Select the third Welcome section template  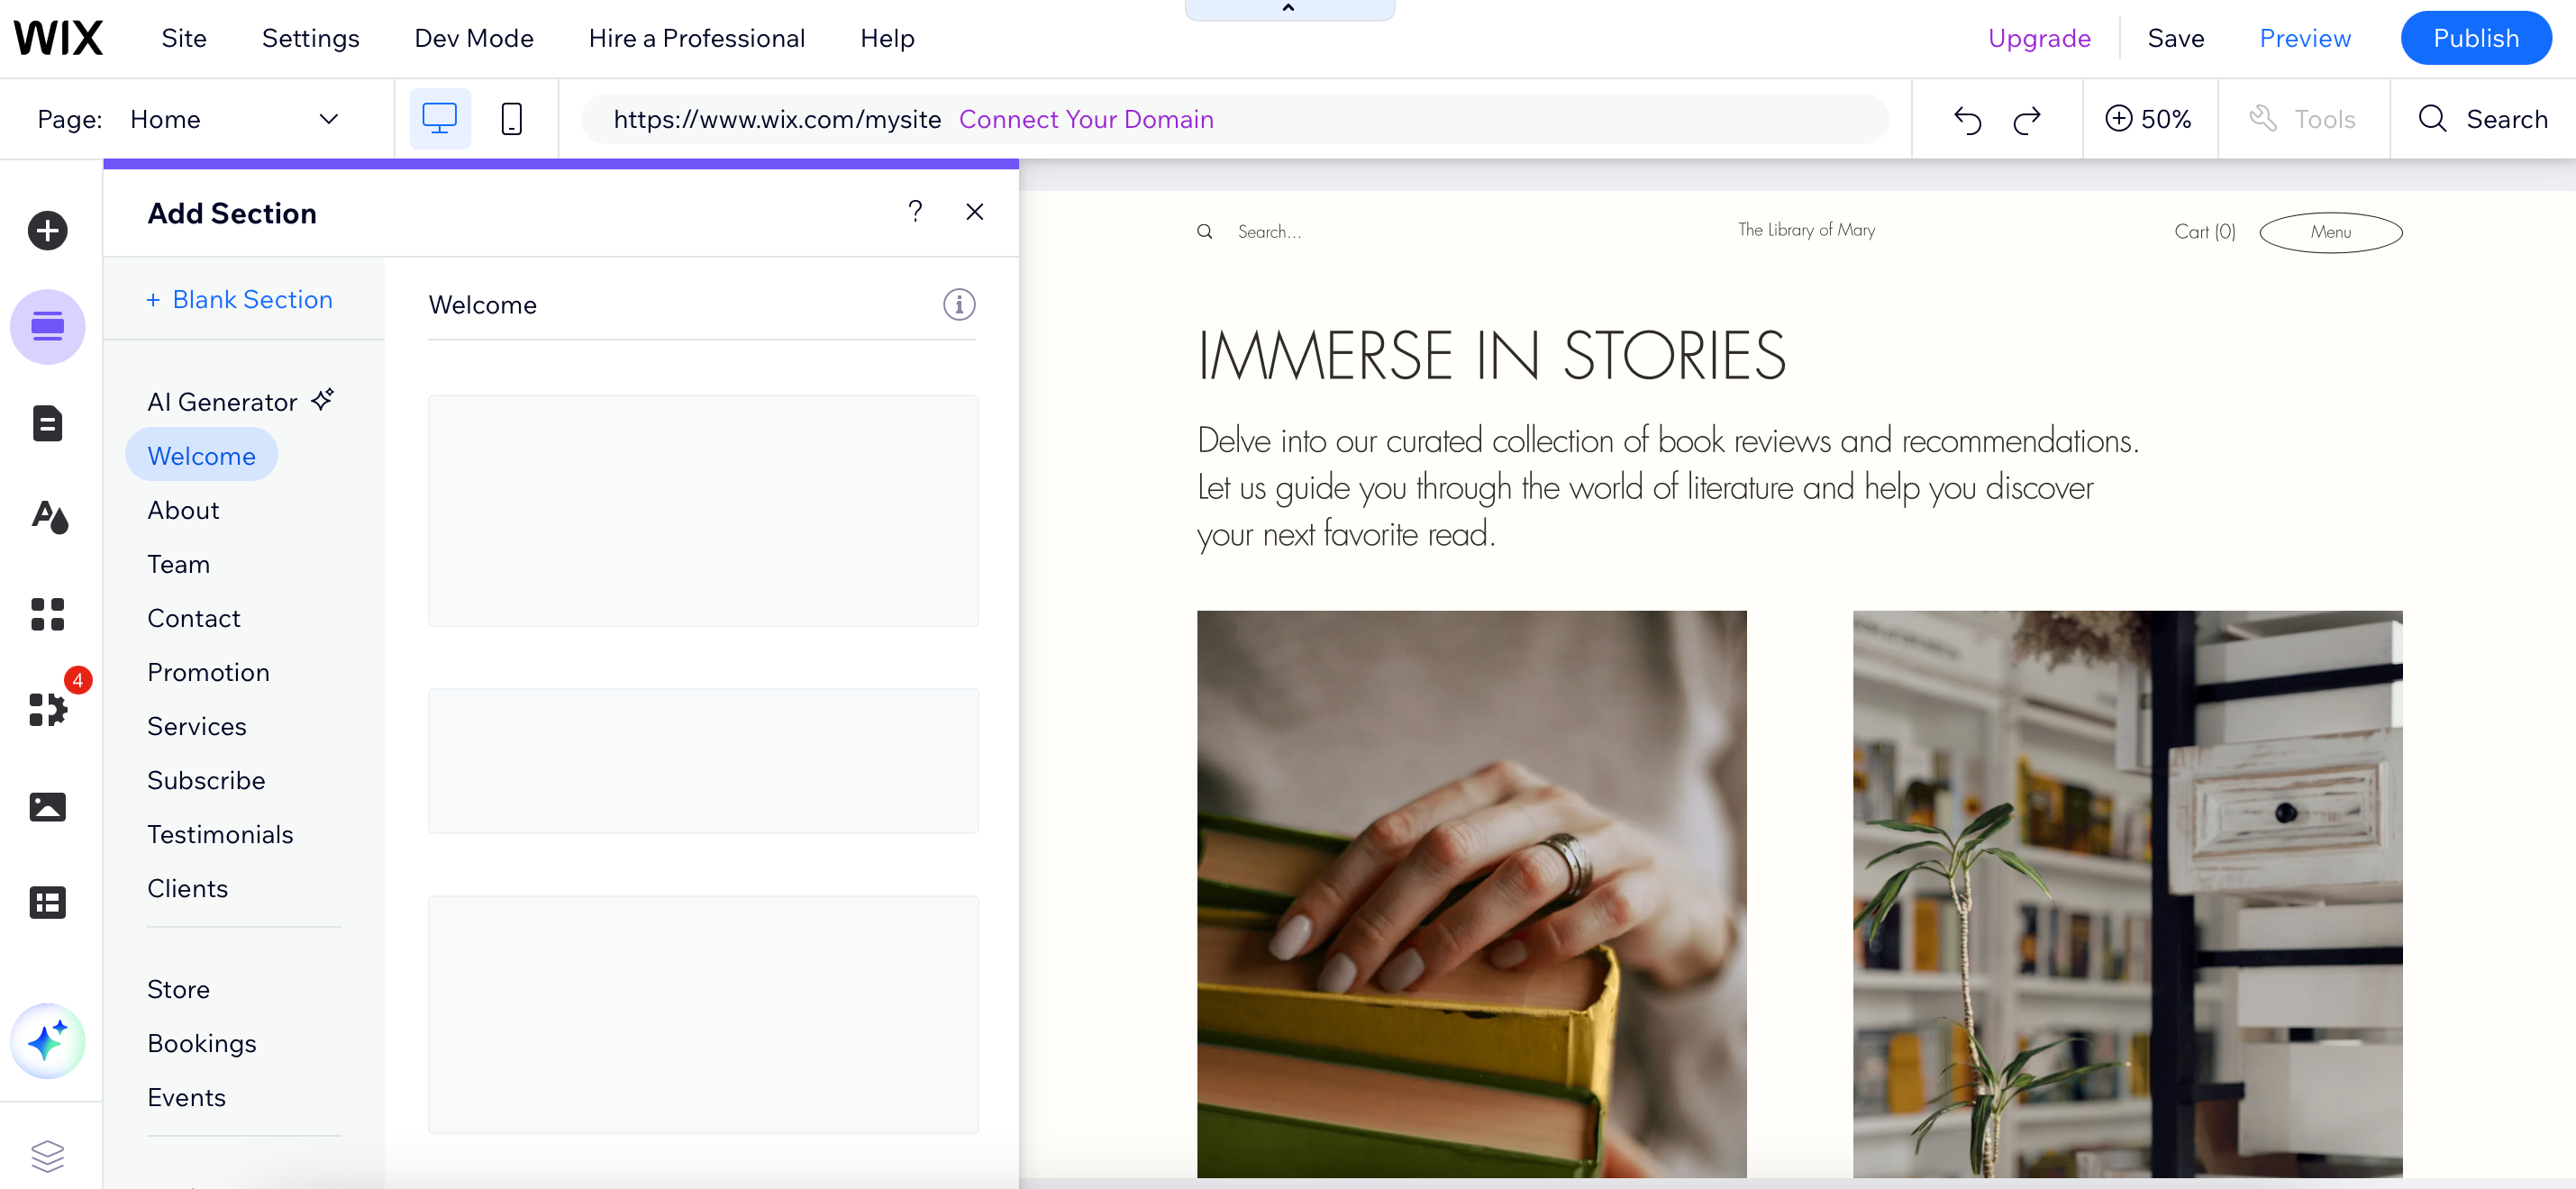click(703, 1014)
